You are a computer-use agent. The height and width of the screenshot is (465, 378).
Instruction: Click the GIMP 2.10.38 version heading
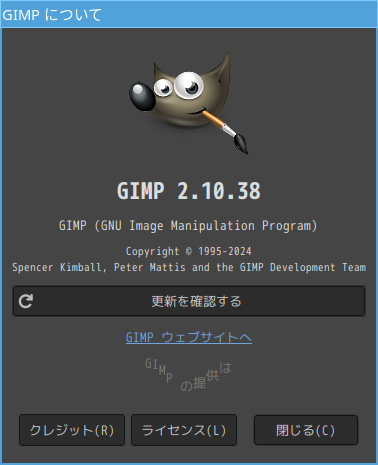(x=189, y=191)
